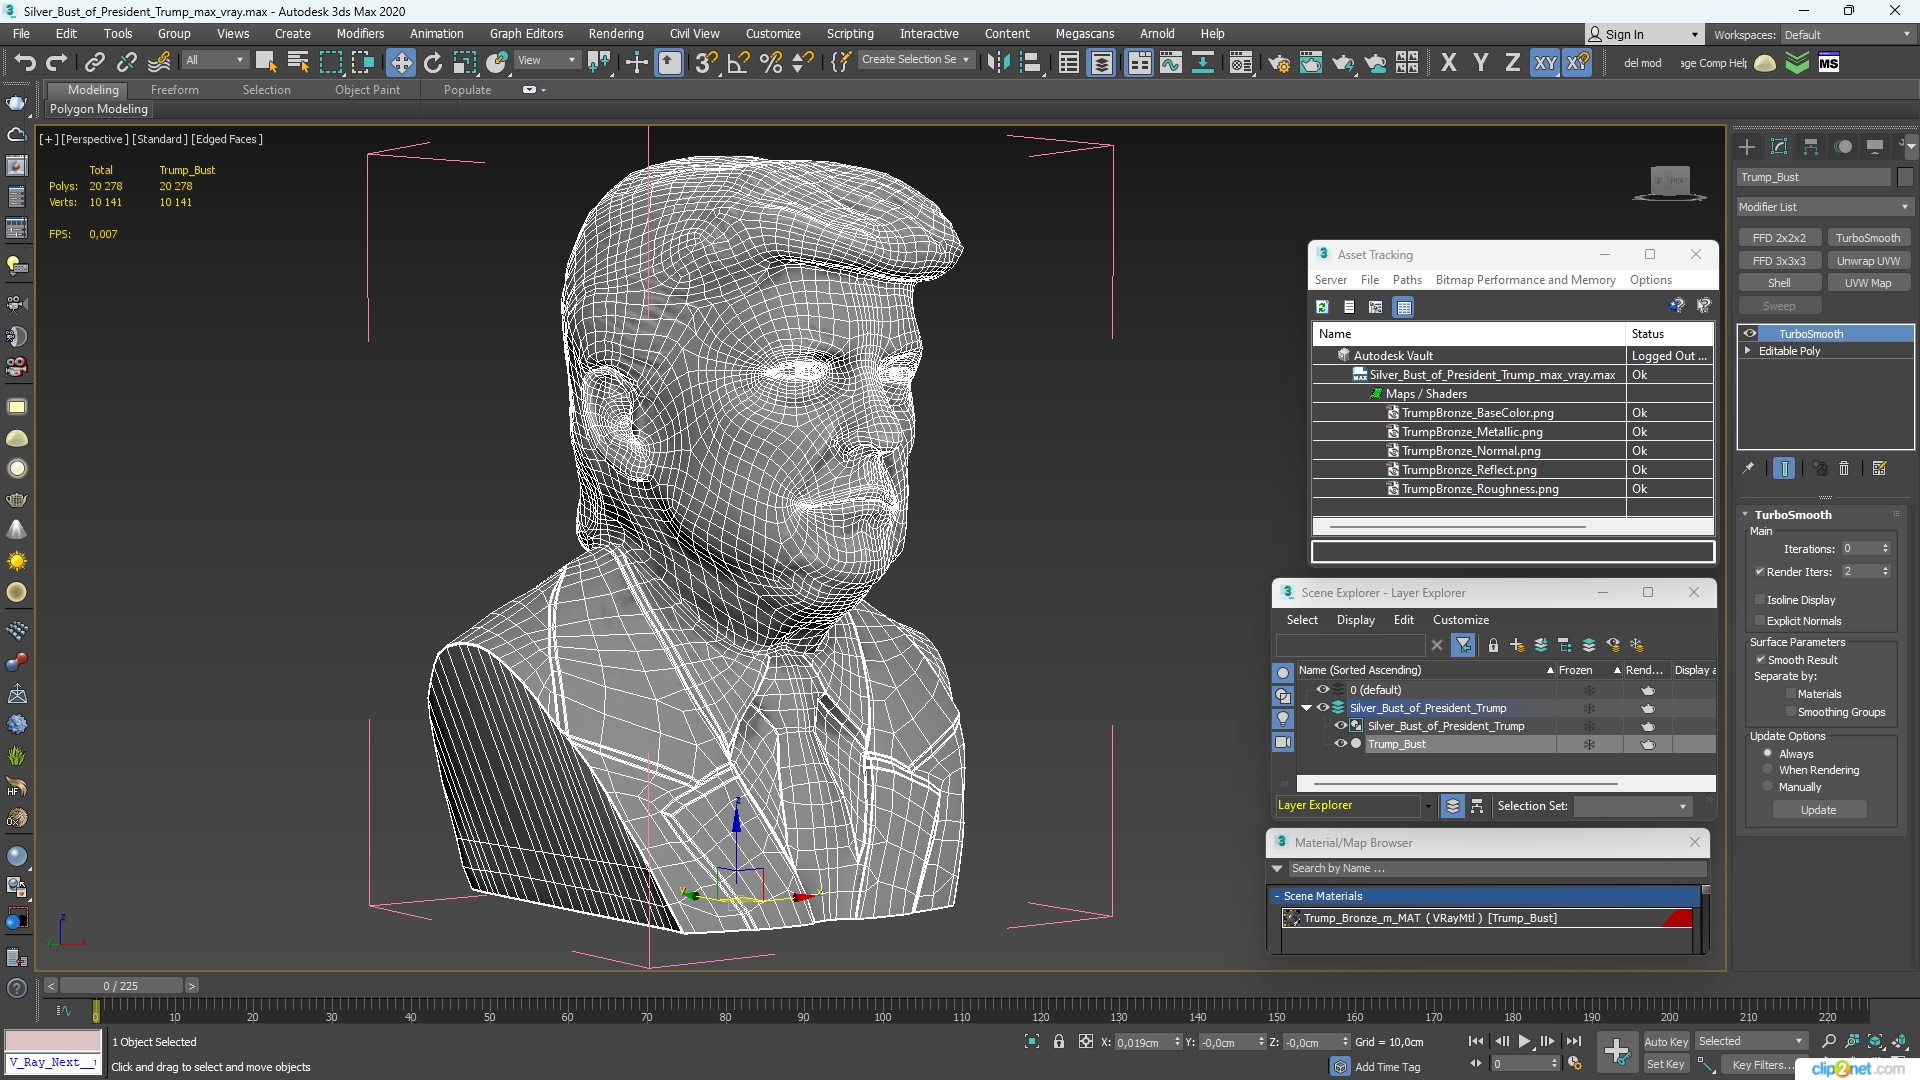Open the selection filter All dropdown
The height and width of the screenshot is (1080, 1920).
(x=215, y=60)
